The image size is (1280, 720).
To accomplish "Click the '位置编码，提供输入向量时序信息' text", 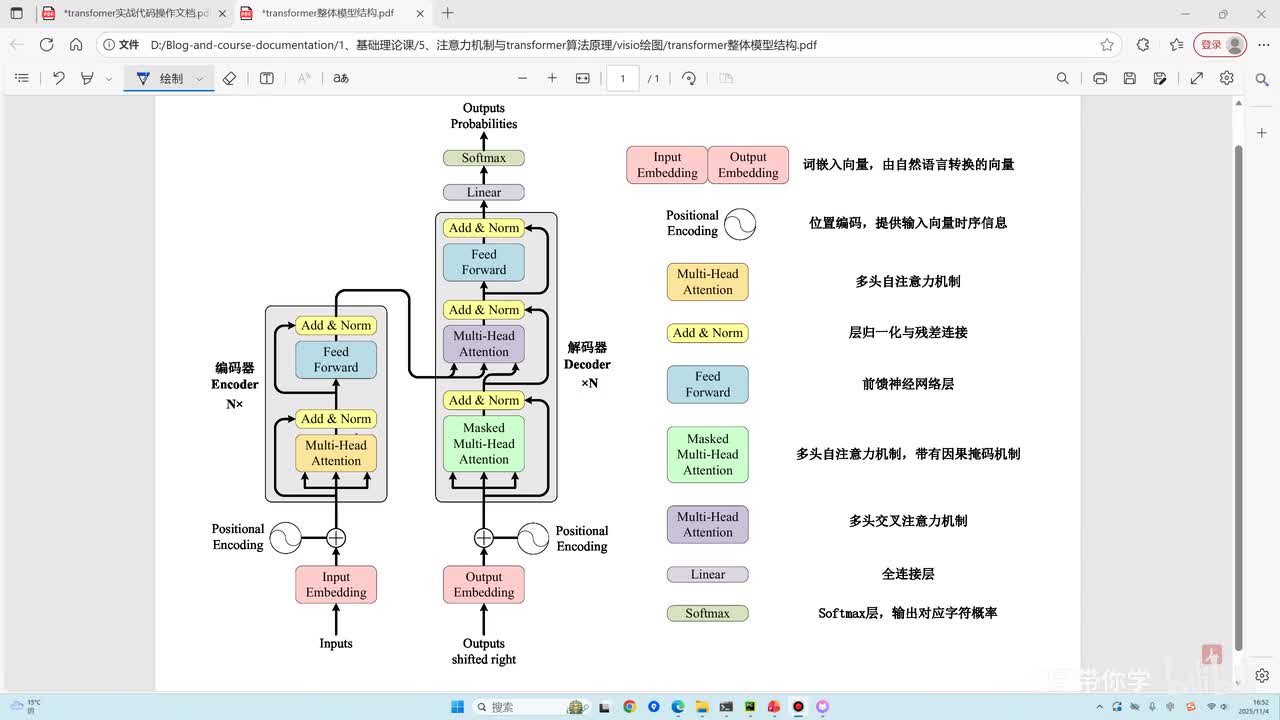I will coord(908,223).
